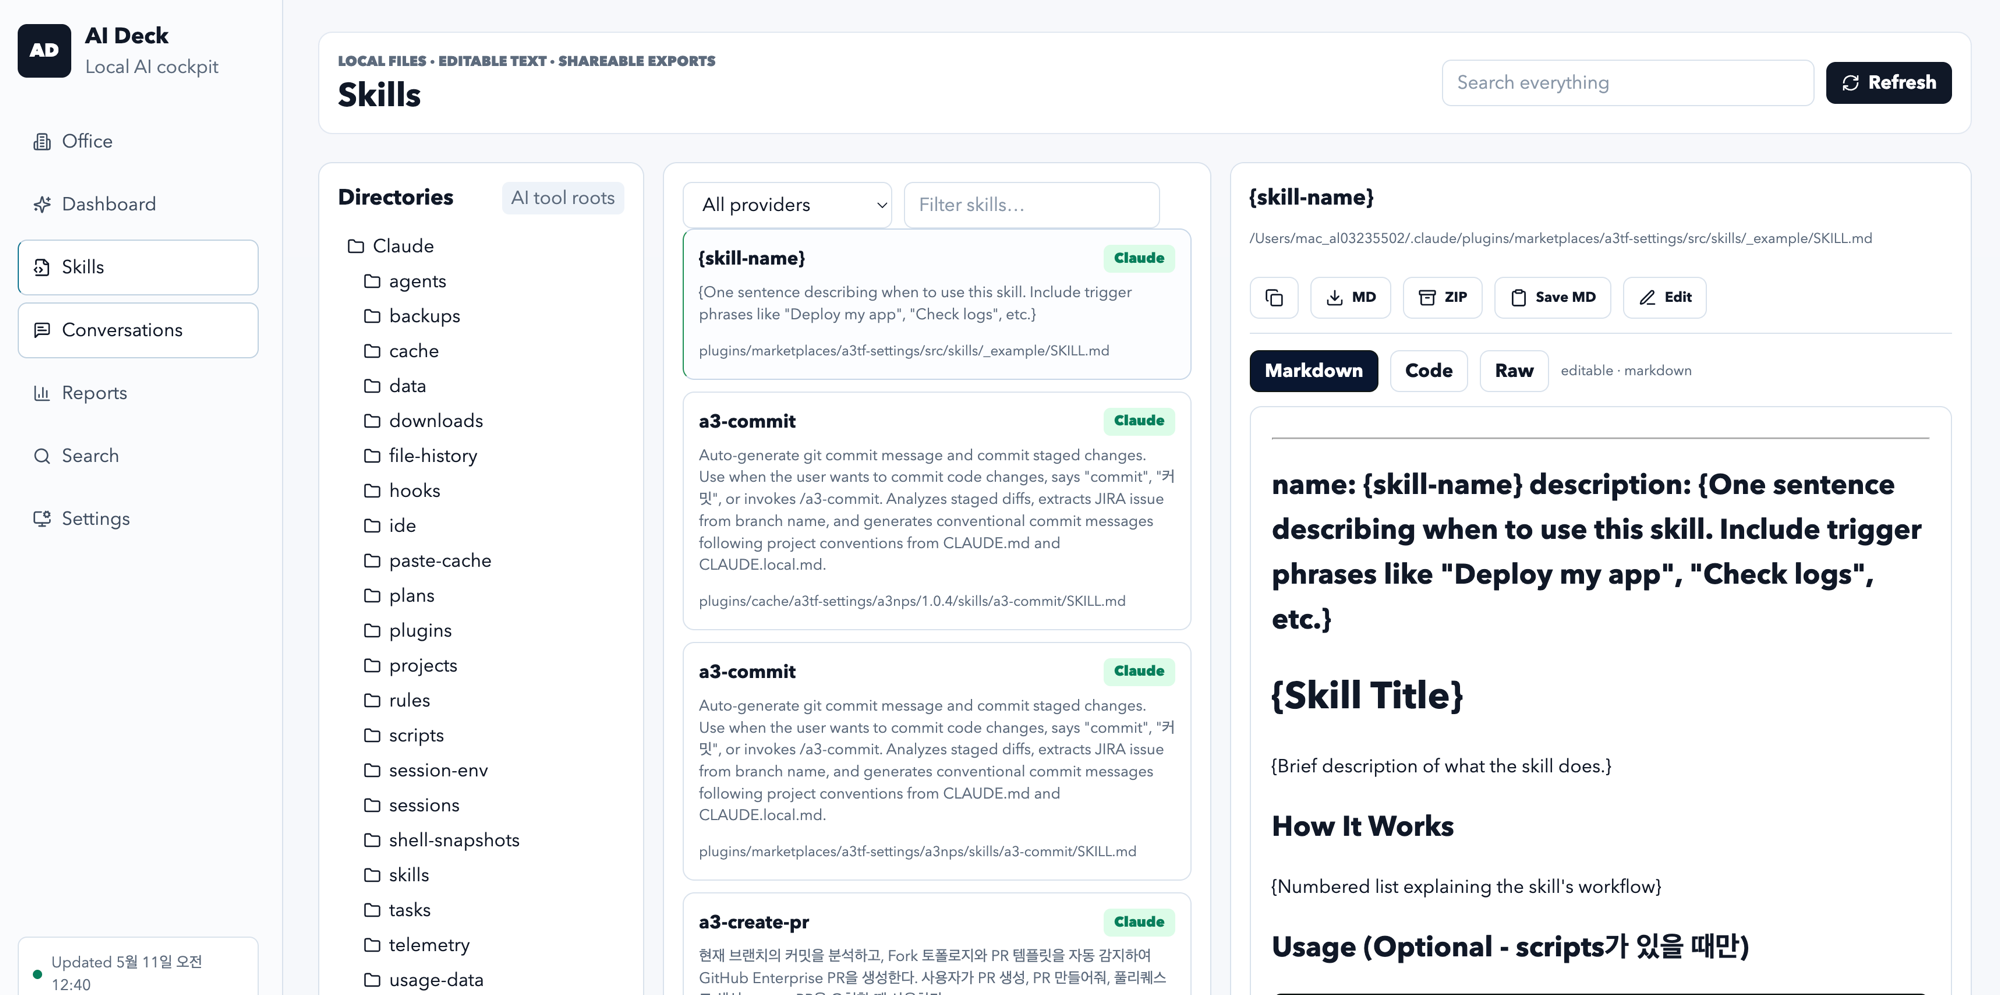The image size is (2000, 995).
Task: Click the Save MD button
Action: pos(1552,298)
